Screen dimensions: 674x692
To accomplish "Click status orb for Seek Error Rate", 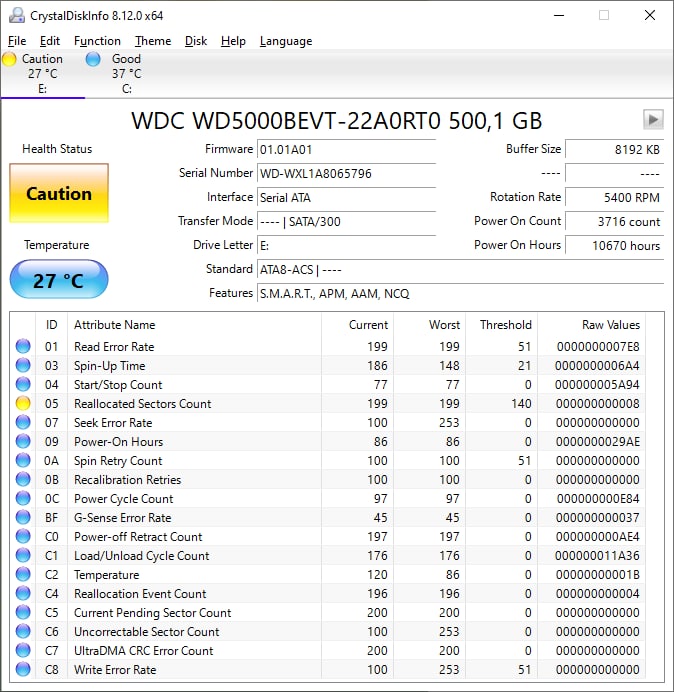I will [x=23, y=422].
